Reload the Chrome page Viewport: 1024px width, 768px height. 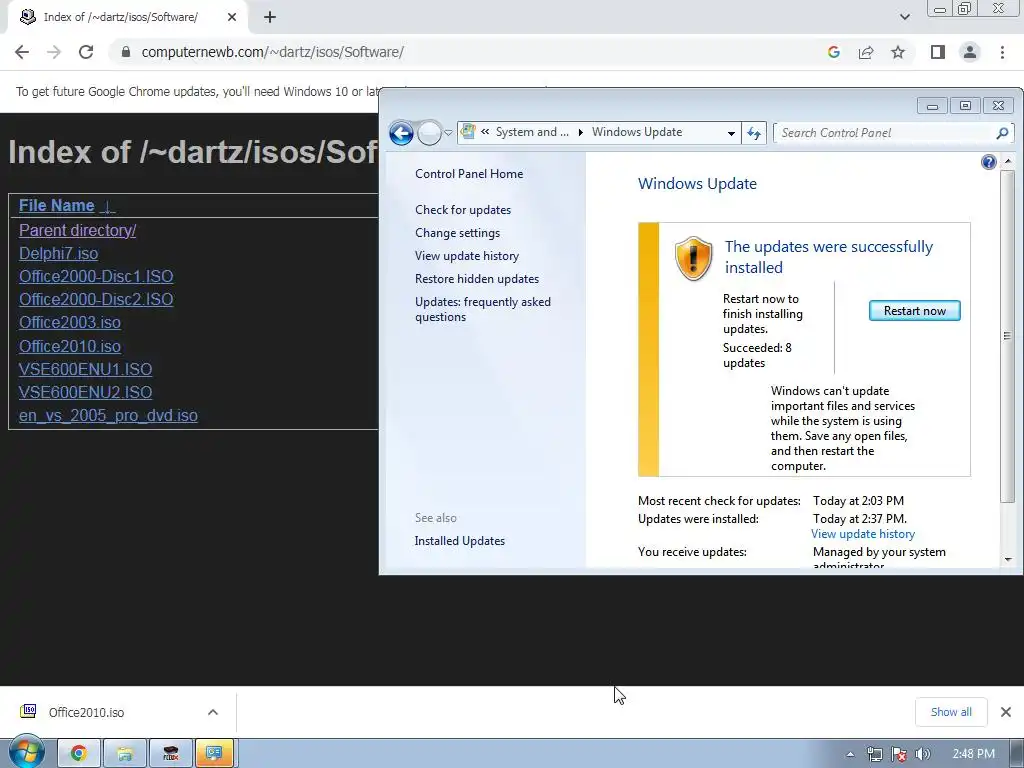pos(86,52)
